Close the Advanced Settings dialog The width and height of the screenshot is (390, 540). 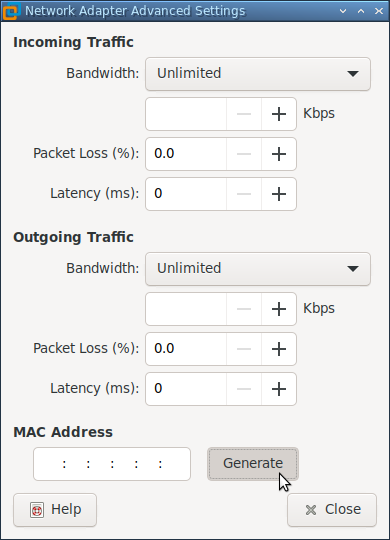(x=332, y=510)
